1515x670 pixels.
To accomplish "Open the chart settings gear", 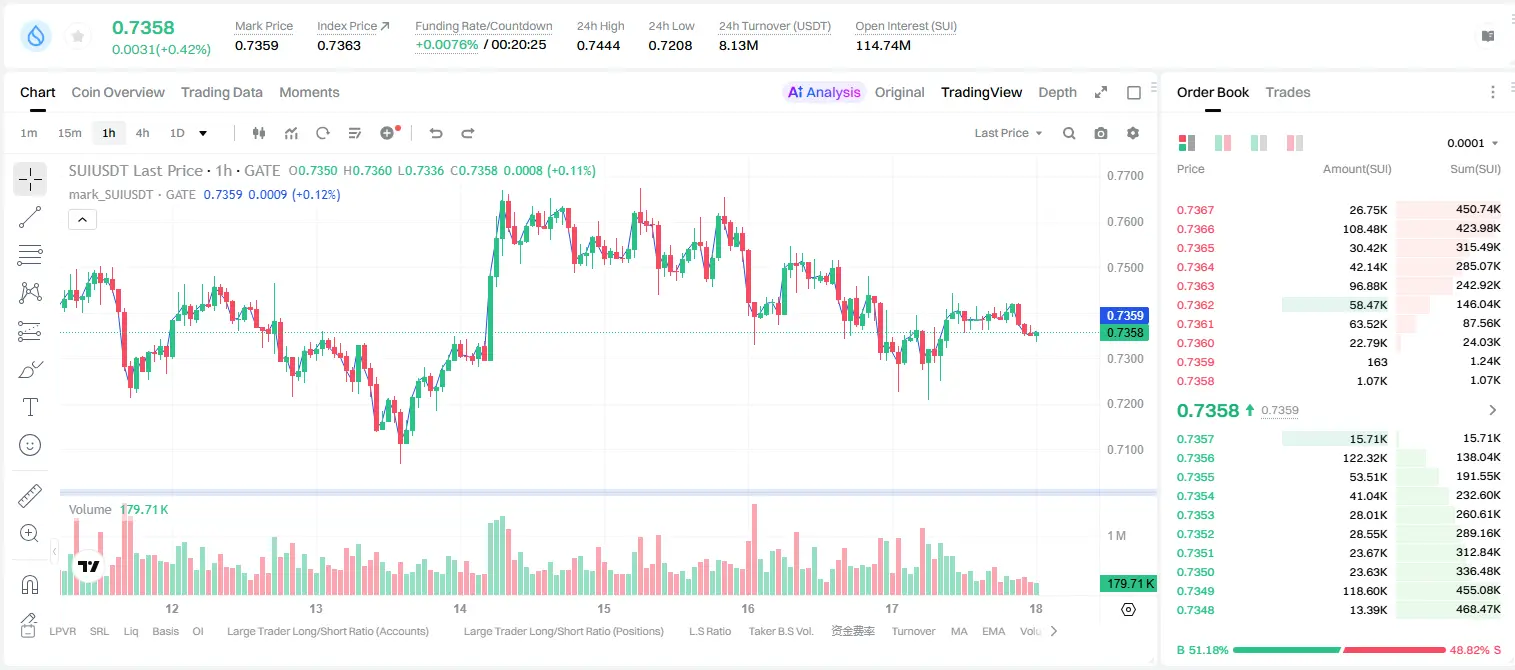I will (x=1133, y=133).
